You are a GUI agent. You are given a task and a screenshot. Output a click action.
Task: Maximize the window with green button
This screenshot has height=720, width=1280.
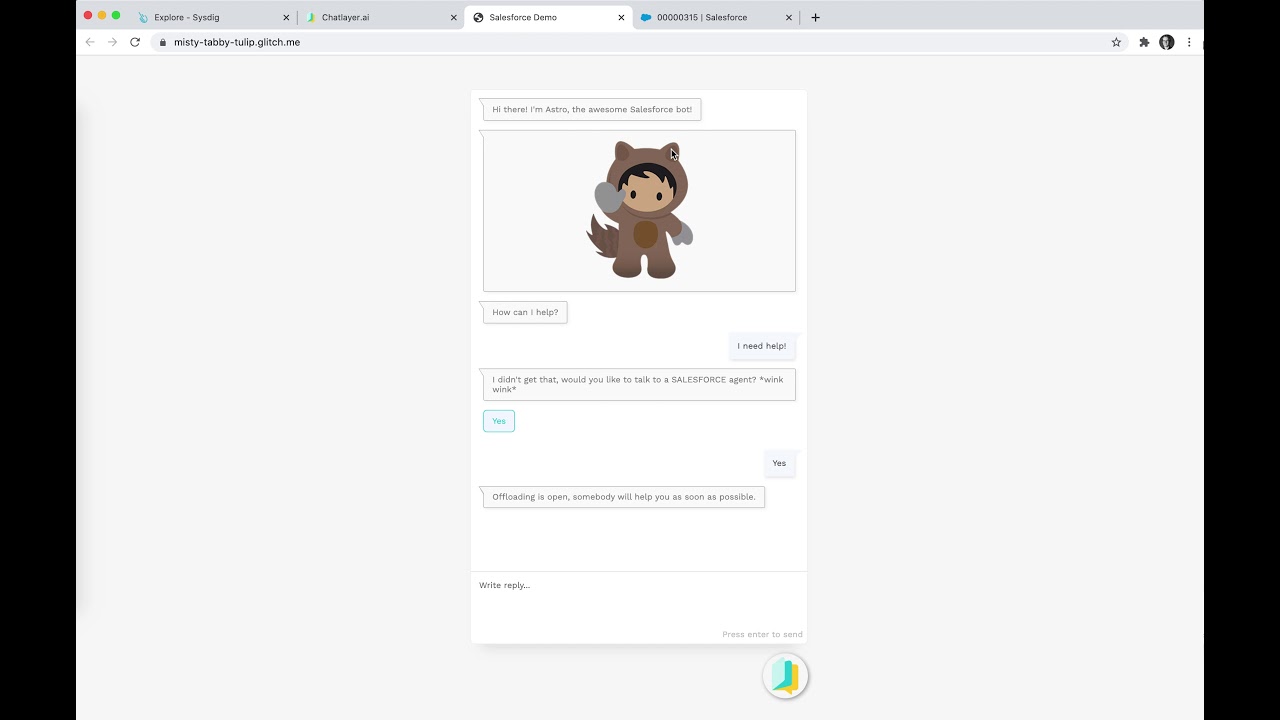[116, 15]
